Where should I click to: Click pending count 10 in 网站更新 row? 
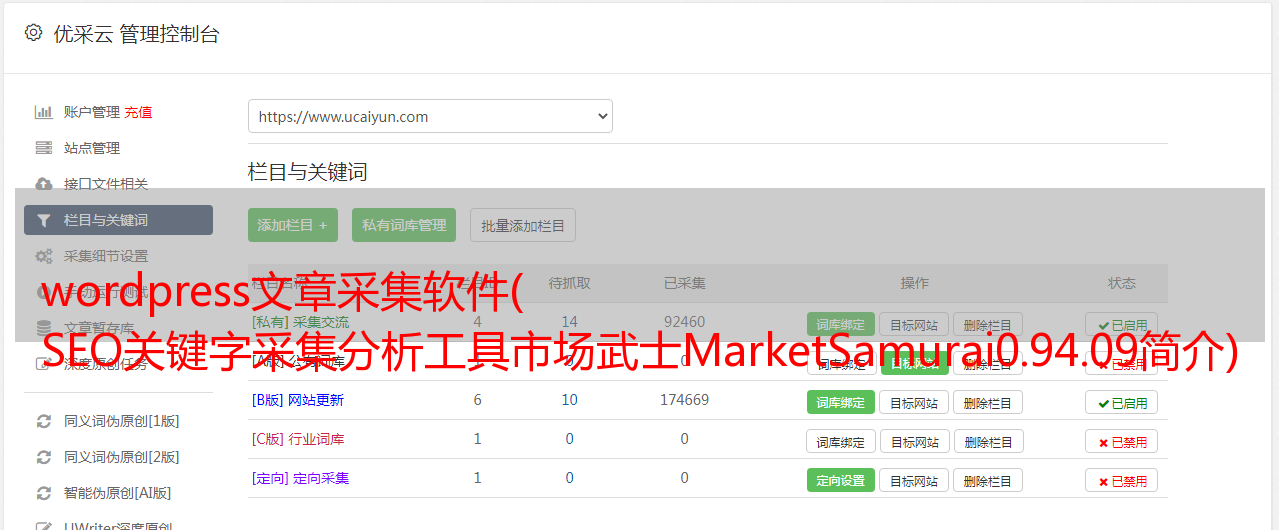point(569,400)
